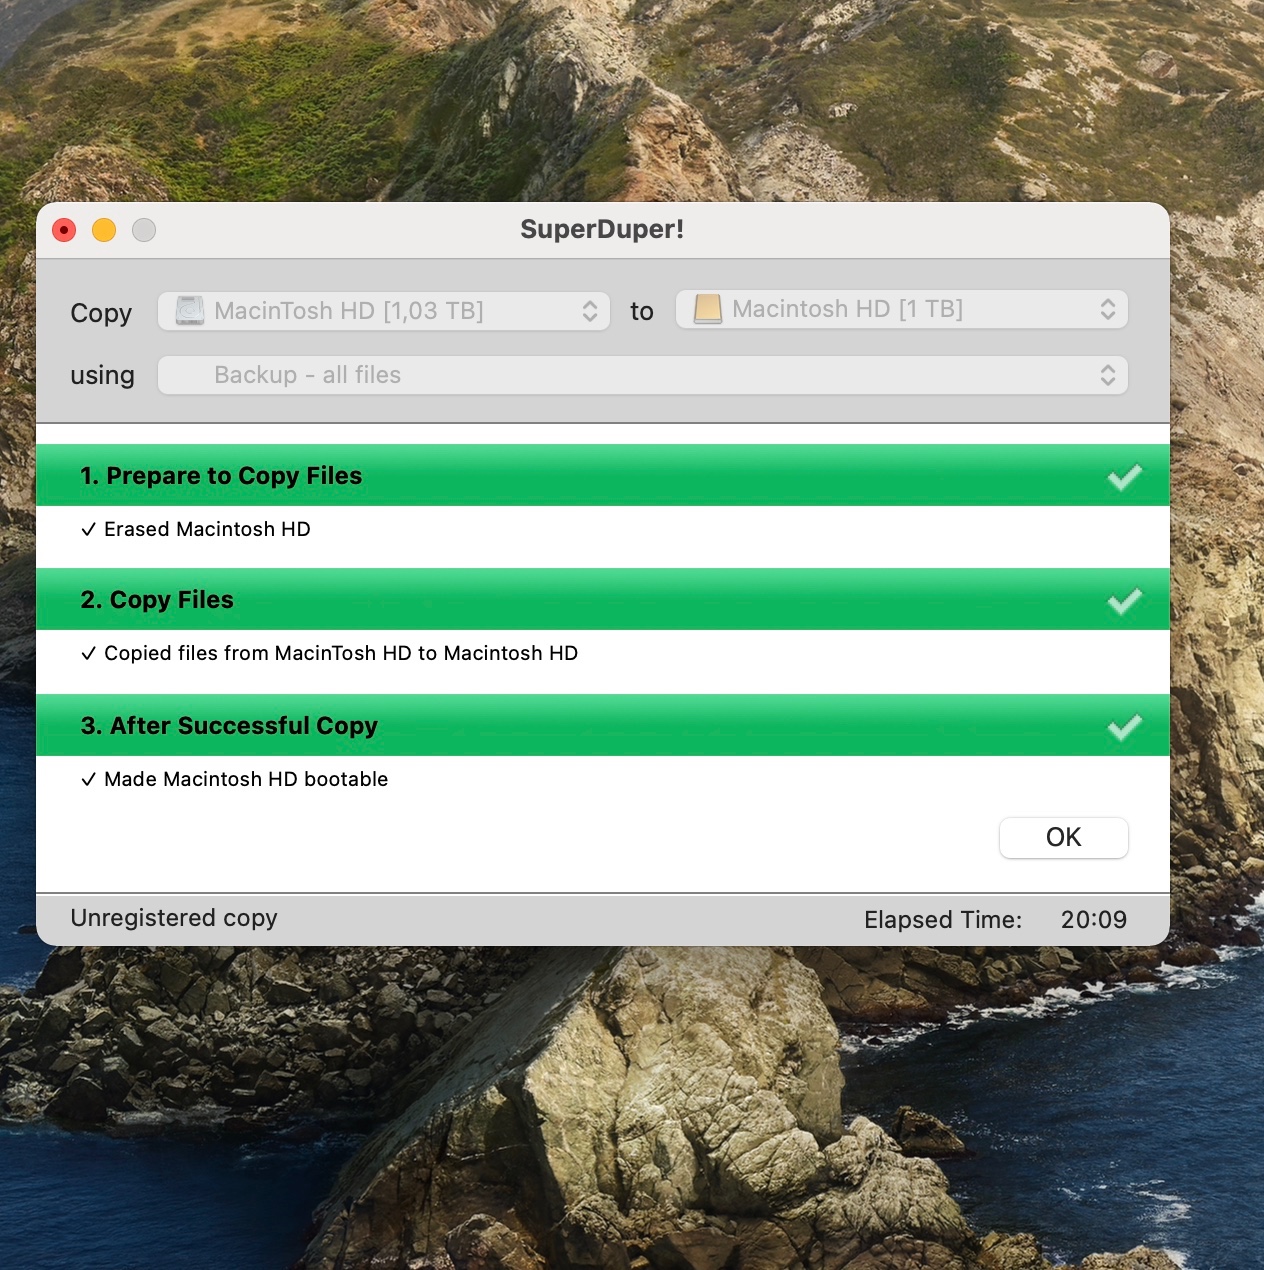Click the using label
1264x1270 pixels.
[102, 375]
